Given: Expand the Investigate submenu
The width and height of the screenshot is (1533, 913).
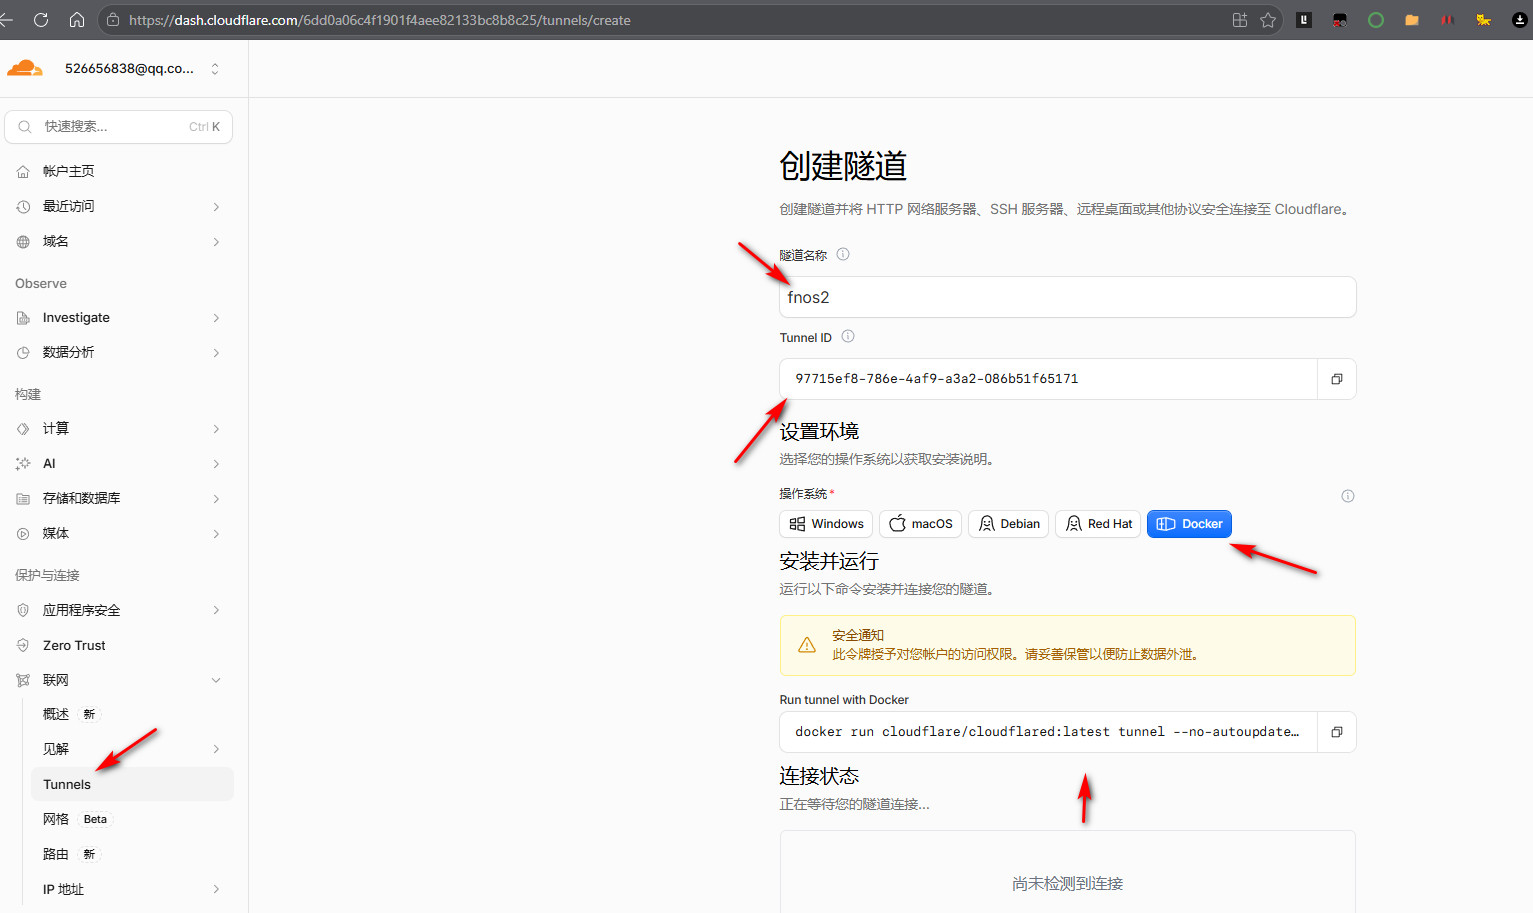Looking at the screenshot, I should tap(216, 318).
